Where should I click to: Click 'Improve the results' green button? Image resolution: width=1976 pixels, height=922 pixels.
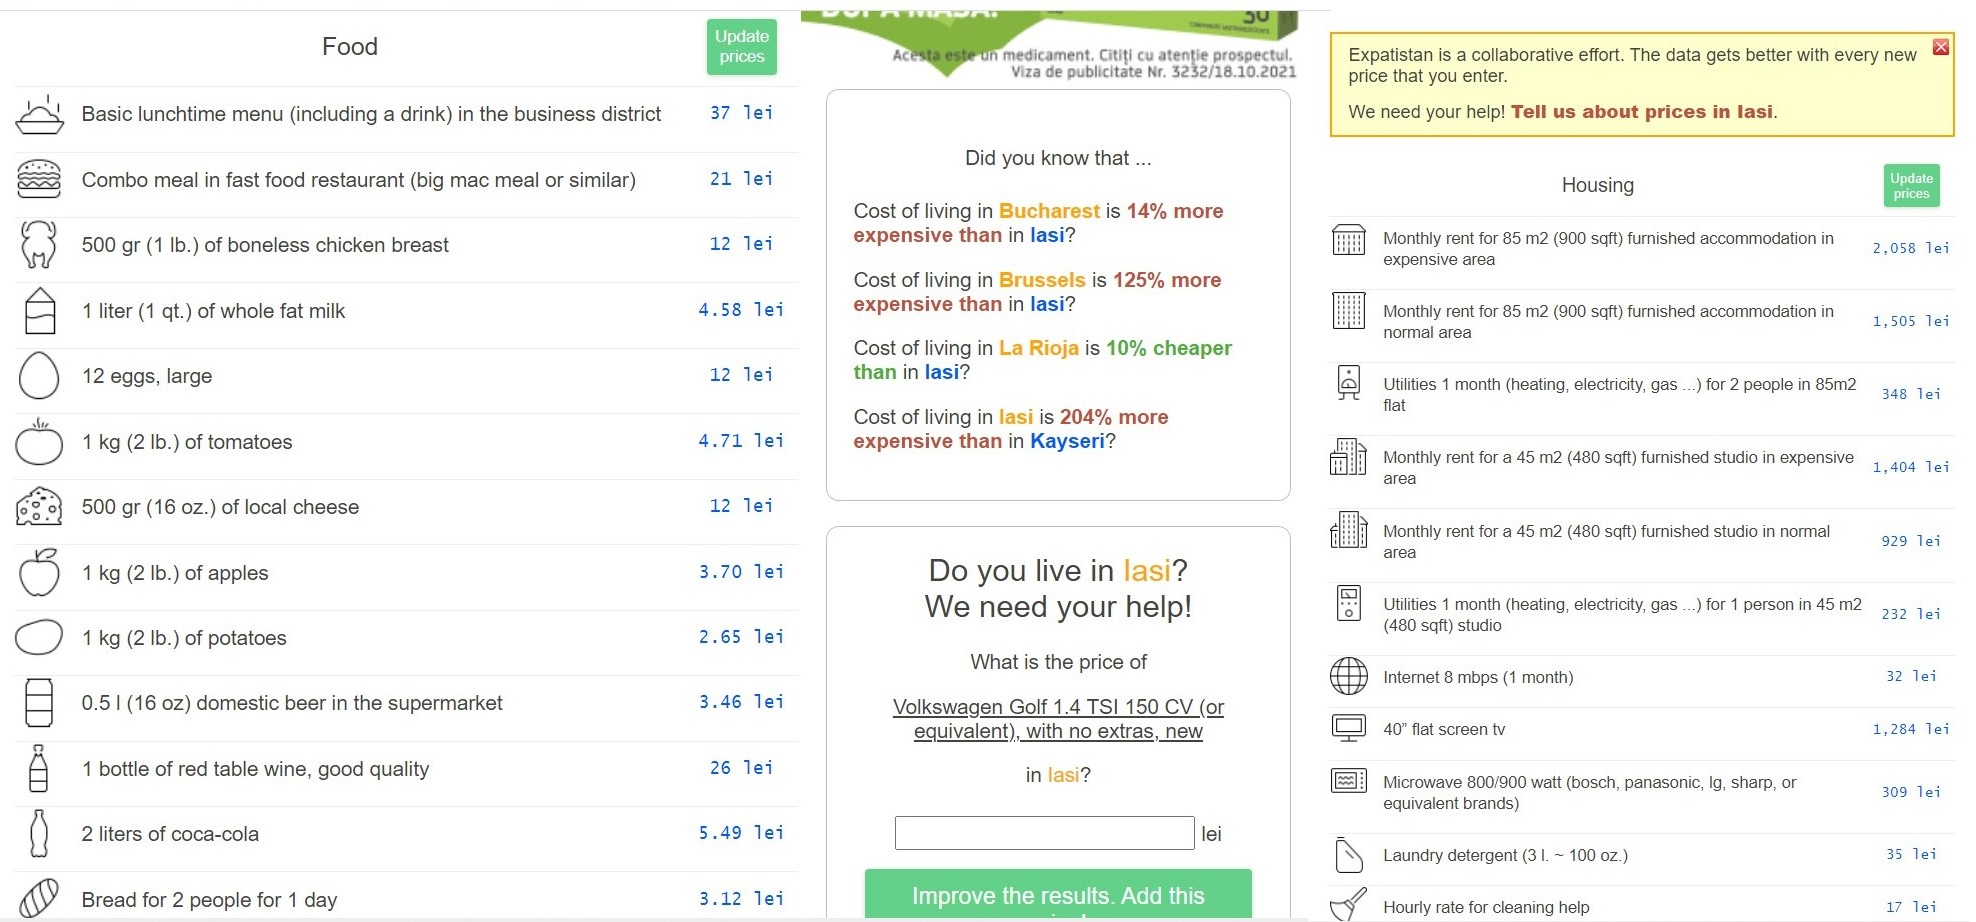[1057, 895]
